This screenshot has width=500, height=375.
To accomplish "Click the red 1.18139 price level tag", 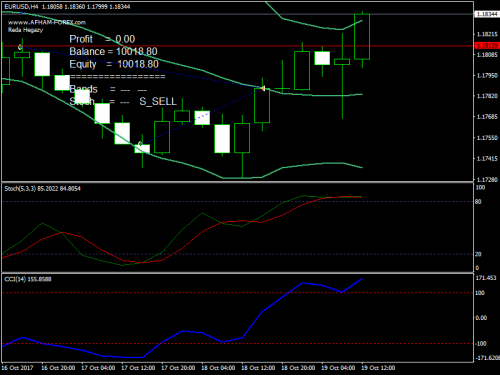I will (x=487, y=46).
